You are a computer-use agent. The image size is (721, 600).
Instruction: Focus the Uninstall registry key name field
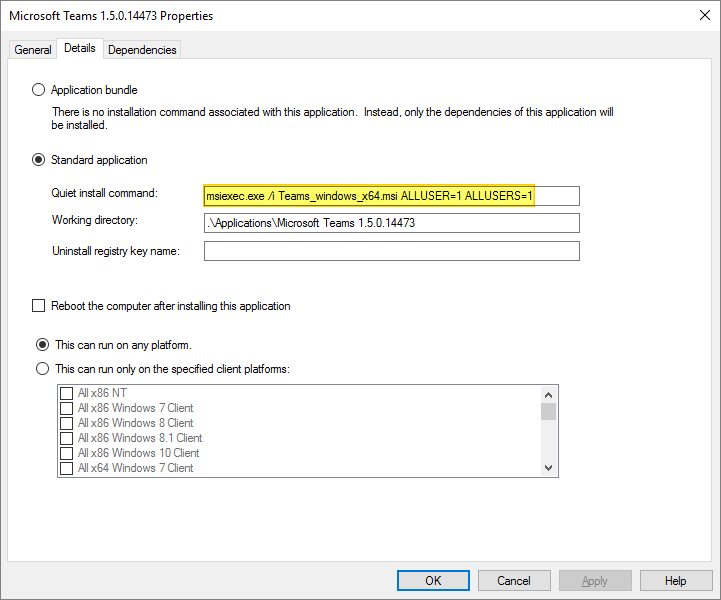point(391,251)
